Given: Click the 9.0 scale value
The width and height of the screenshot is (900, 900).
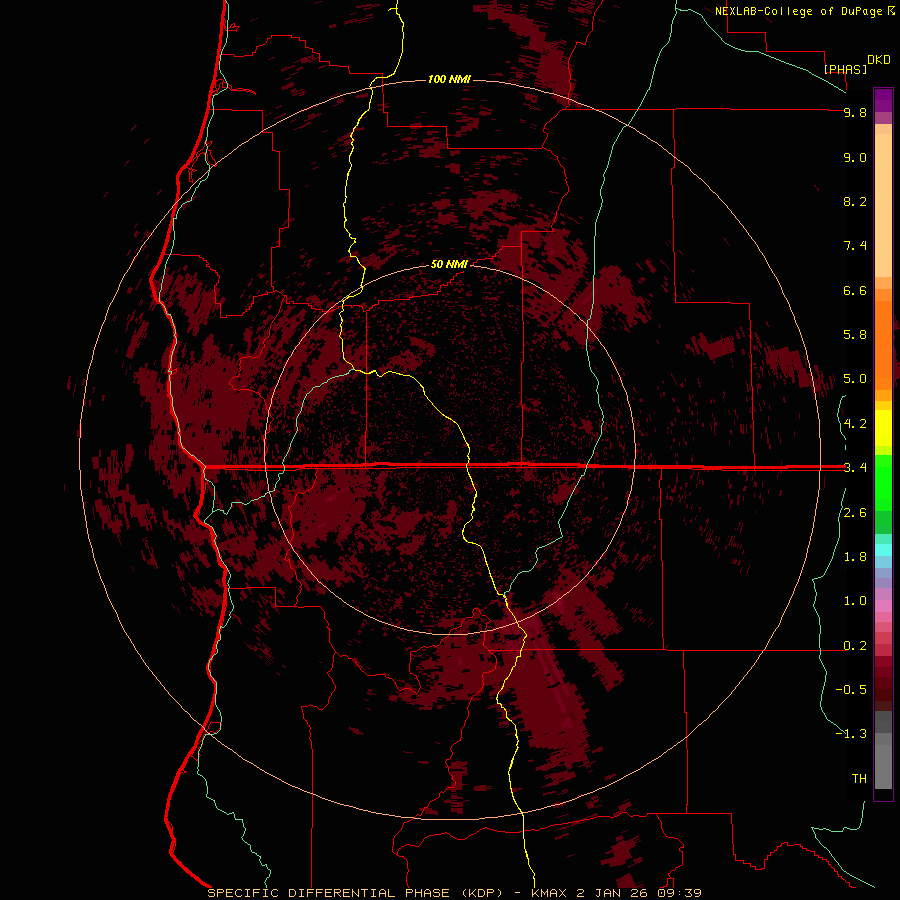Looking at the screenshot, I should (x=855, y=157).
